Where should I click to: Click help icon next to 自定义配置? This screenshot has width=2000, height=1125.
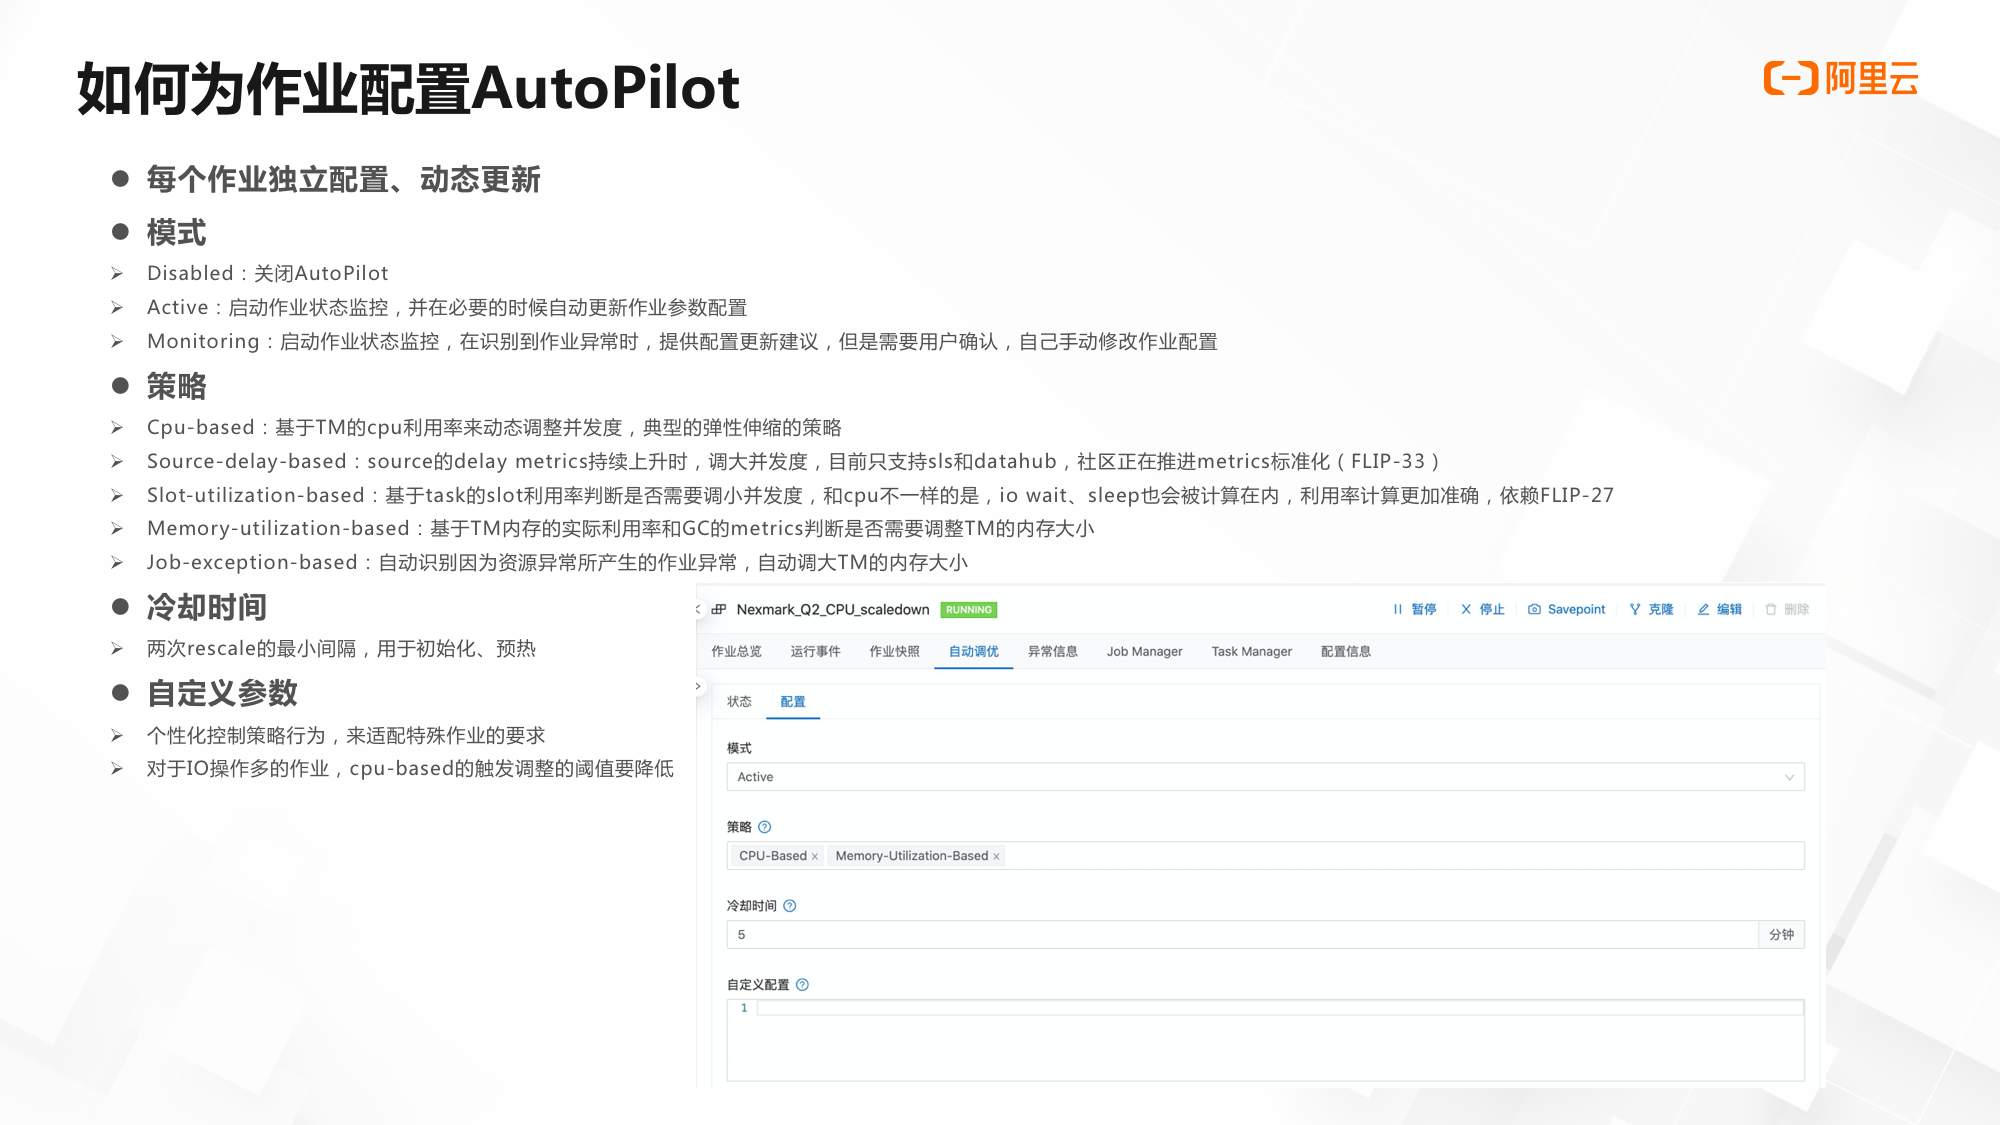click(x=802, y=985)
